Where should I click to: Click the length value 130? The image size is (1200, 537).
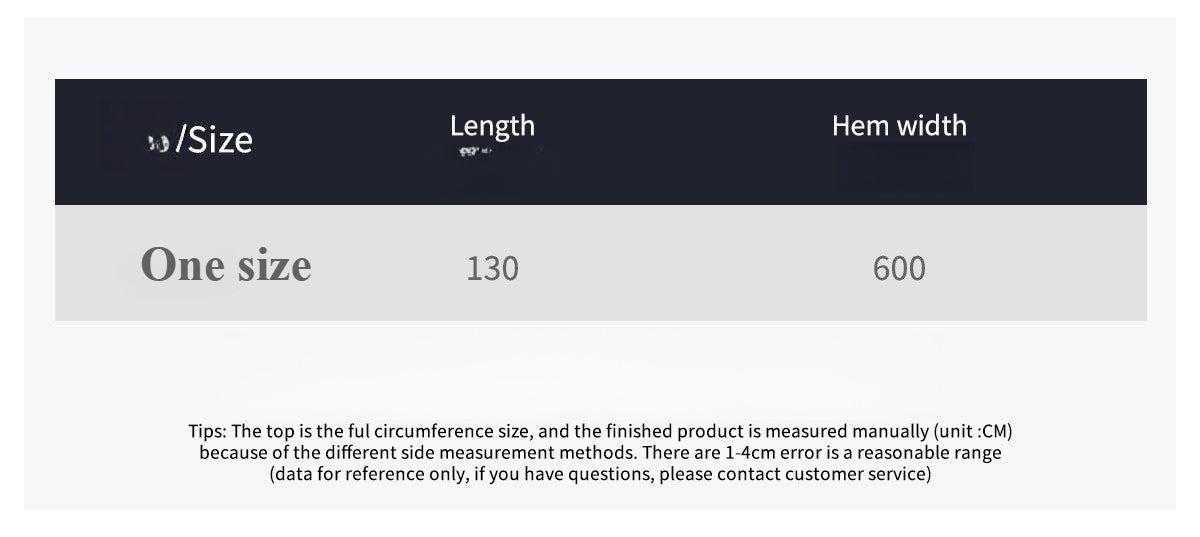click(x=492, y=268)
